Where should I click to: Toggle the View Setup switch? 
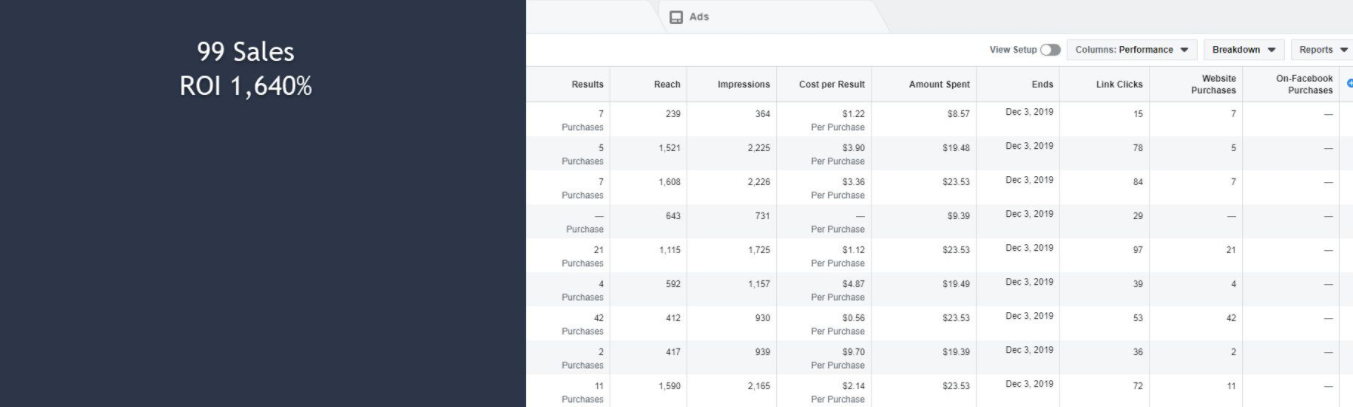pos(1049,49)
